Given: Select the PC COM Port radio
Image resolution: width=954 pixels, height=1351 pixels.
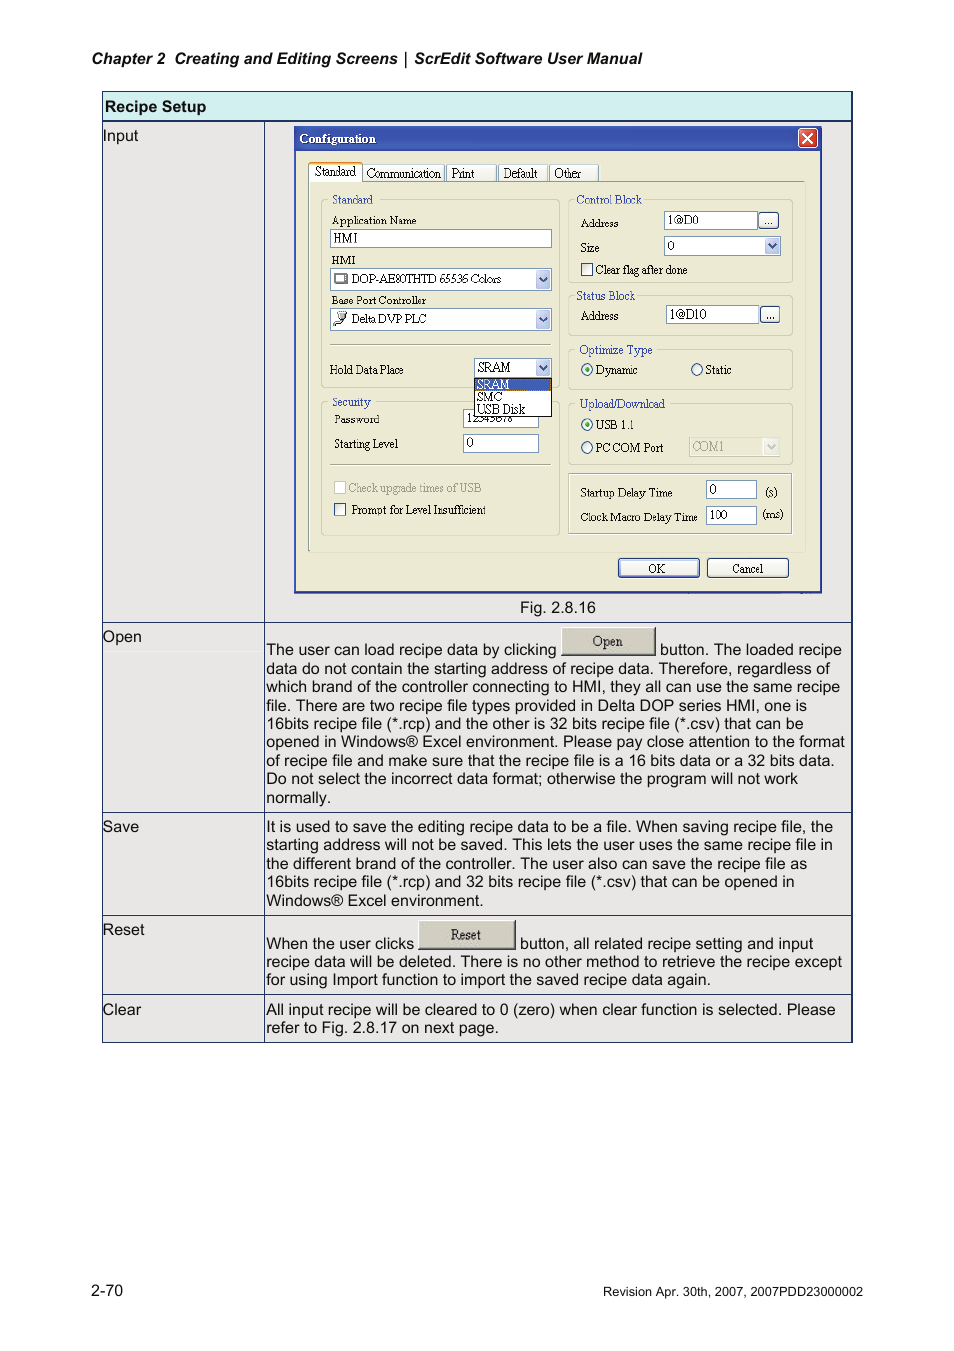Looking at the screenshot, I should coord(587,448).
